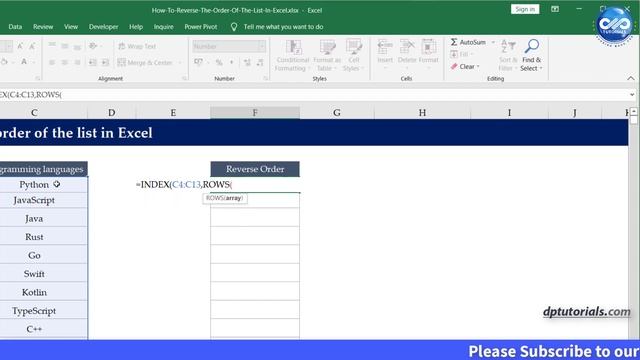Expand the Merge & Center dropdown arrow
The width and height of the screenshot is (640, 360).
[x=180, y=62]
